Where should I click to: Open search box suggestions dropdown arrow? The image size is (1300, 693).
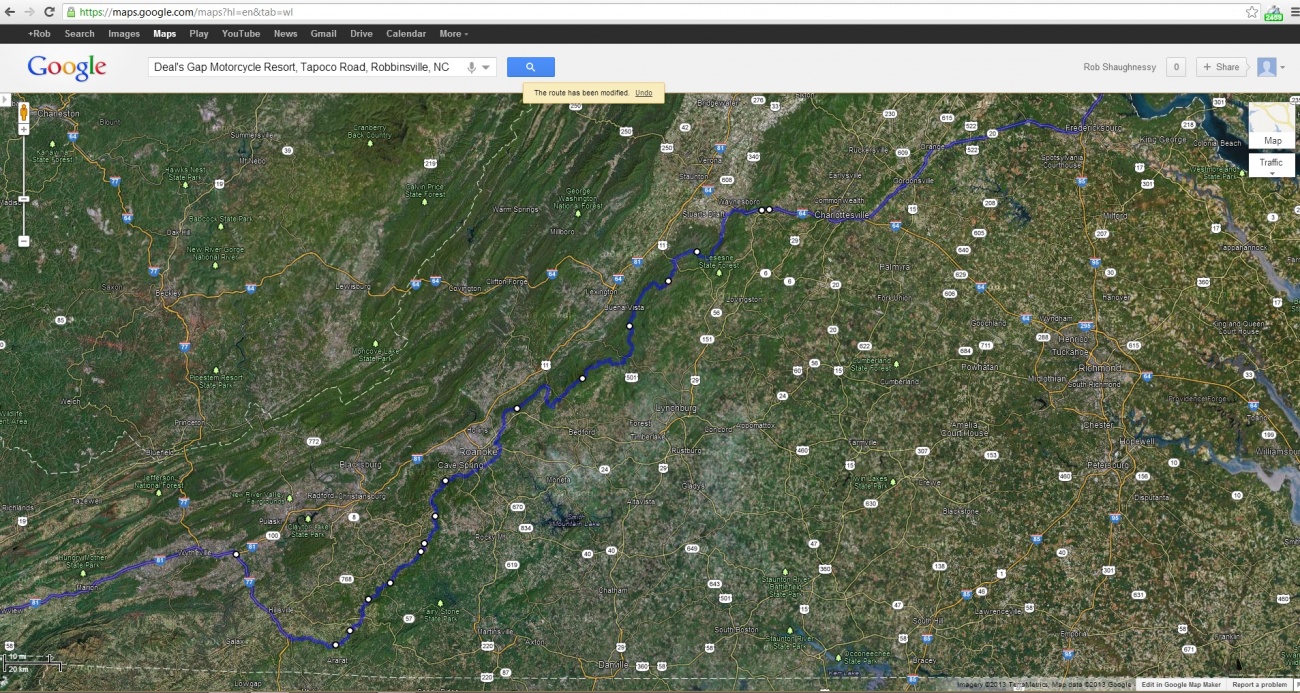[486, 67]
